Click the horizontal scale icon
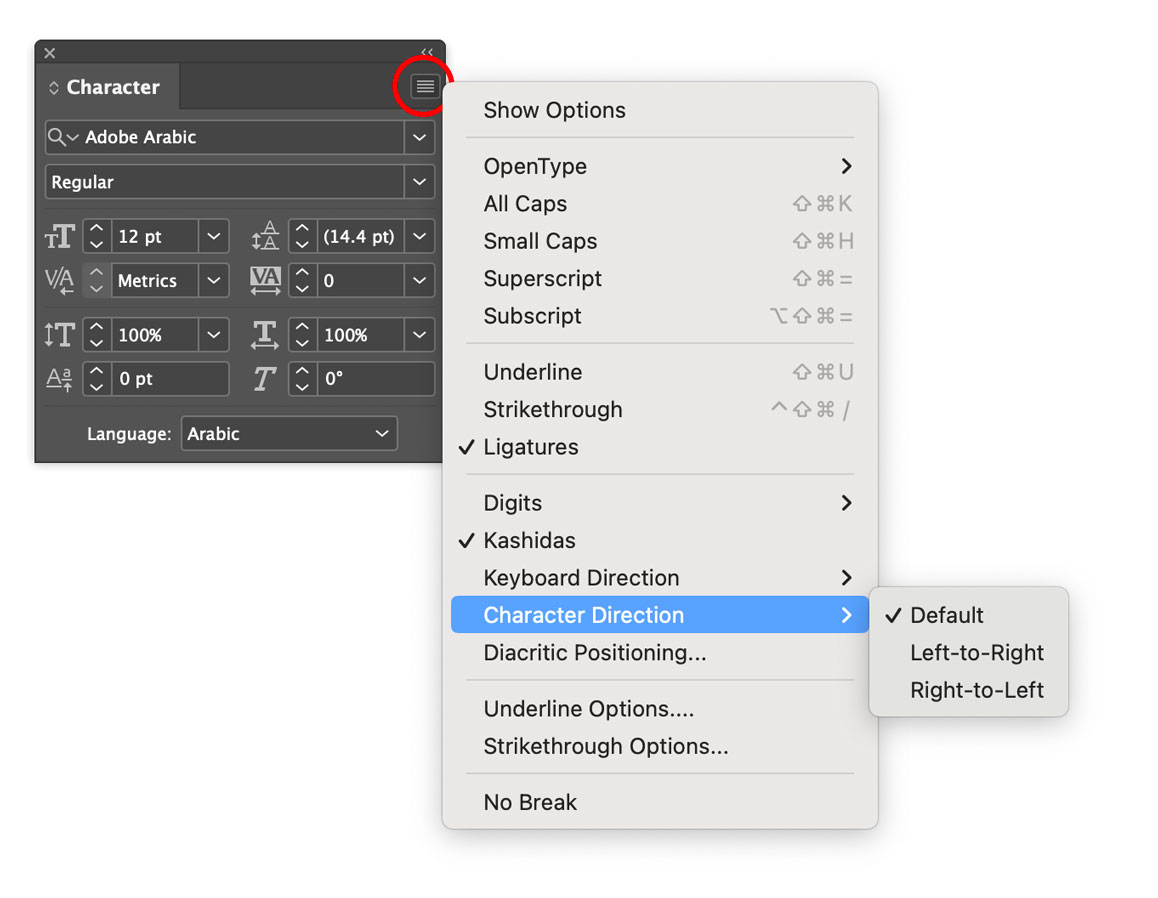Viewport: 1158px width, 898px height. pyautogui.click(x=264, y=334)
